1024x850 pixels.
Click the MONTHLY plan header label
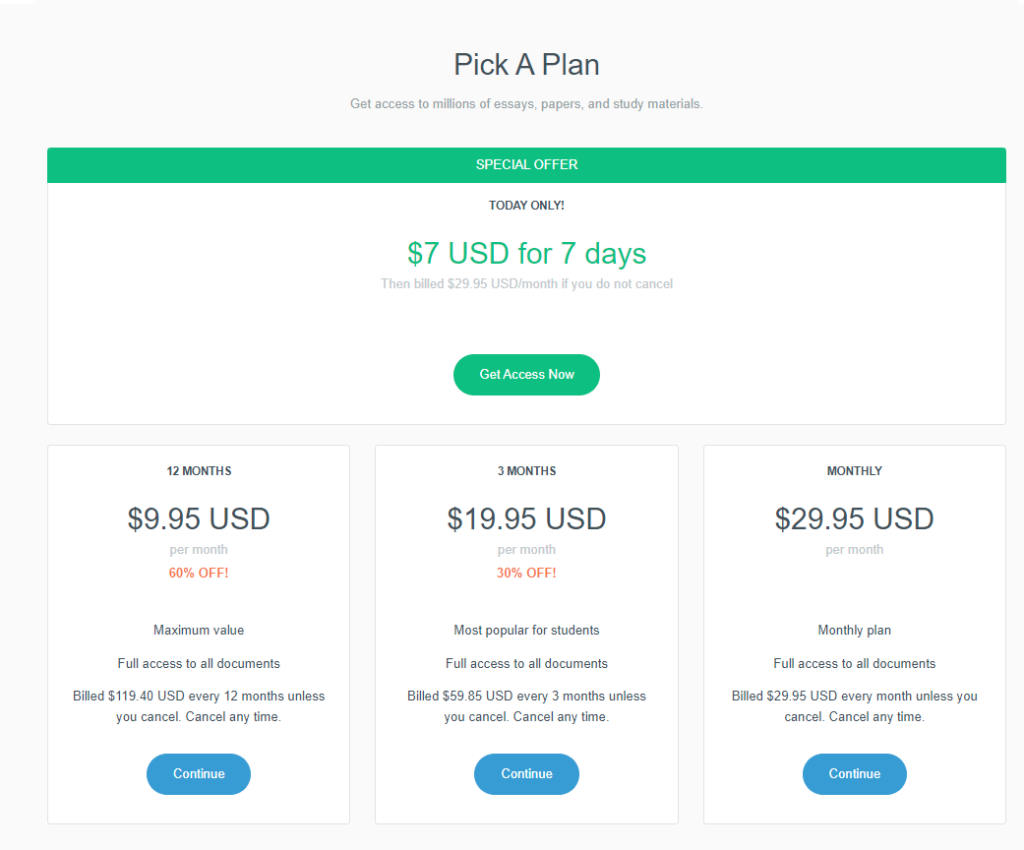(854, 470)
